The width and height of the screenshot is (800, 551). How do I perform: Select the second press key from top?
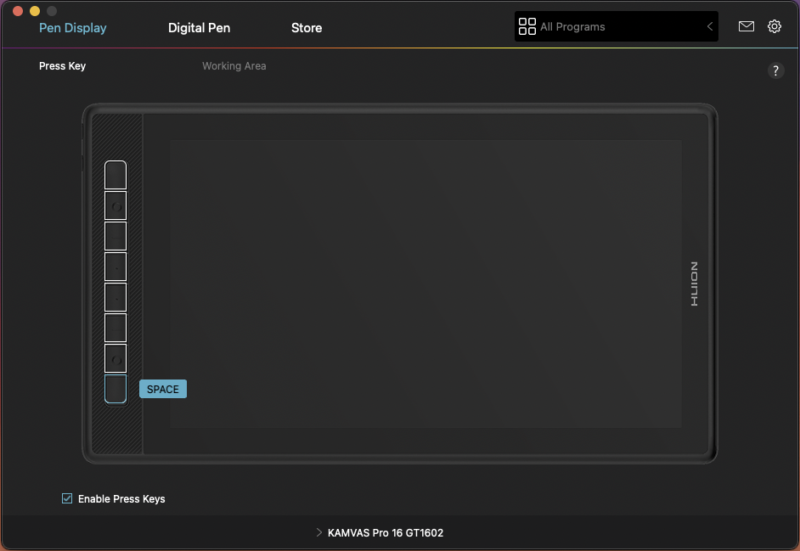pyautogui.click(x=115, y=206)
